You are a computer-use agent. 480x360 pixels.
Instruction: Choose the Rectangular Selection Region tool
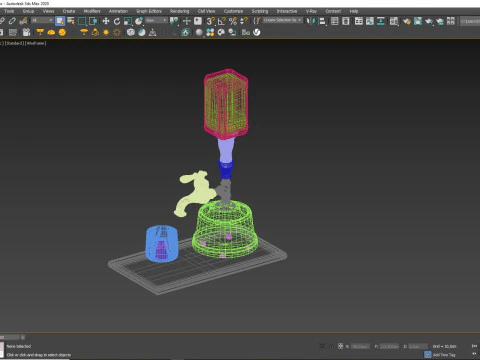[82, 21]
